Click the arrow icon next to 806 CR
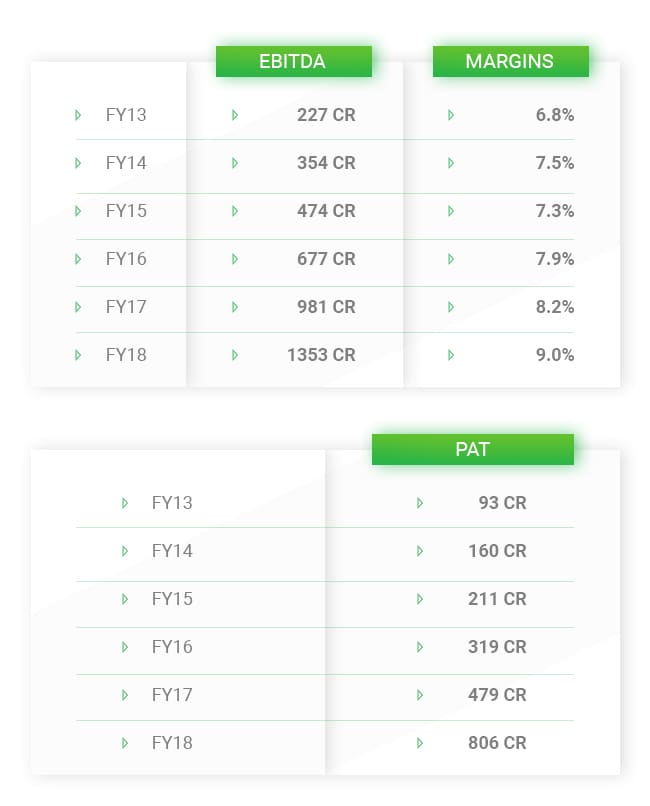 [x=420, y=743]
